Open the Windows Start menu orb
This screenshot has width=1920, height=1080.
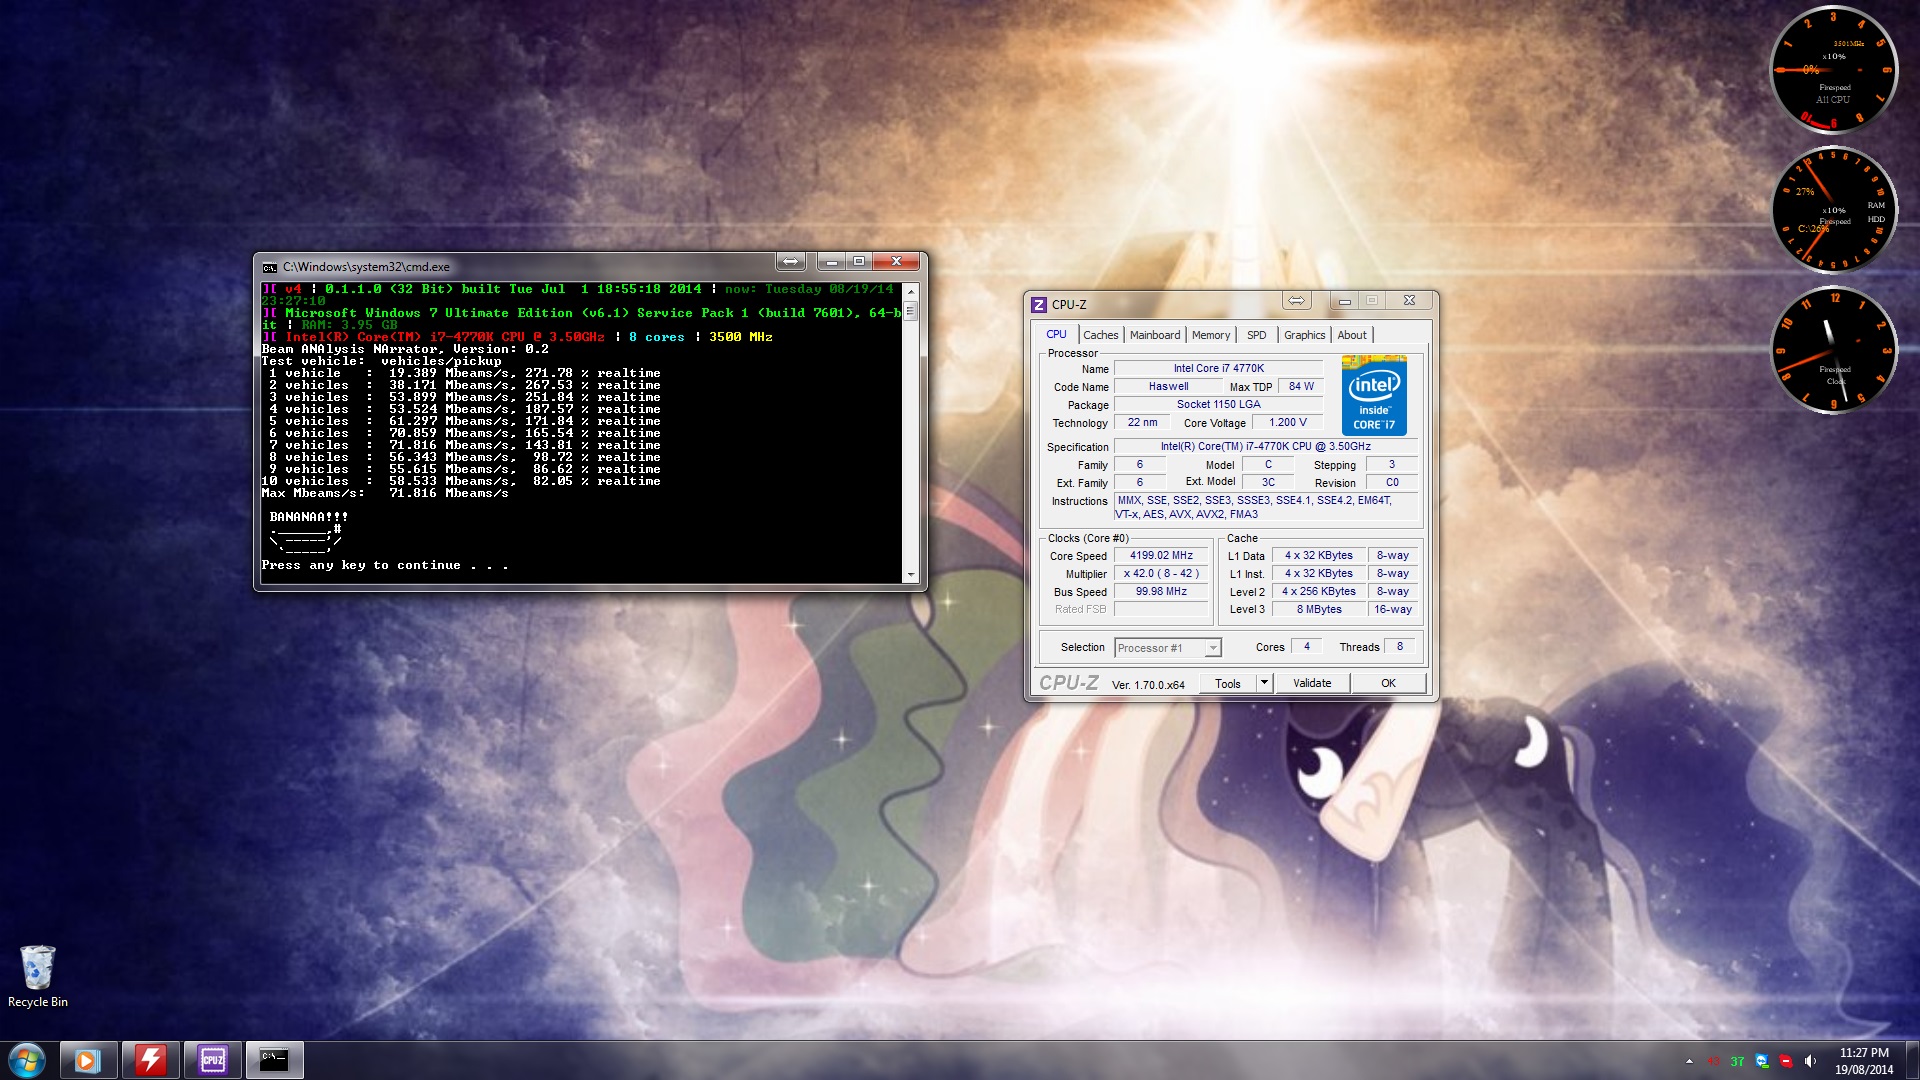[27, 1060]
